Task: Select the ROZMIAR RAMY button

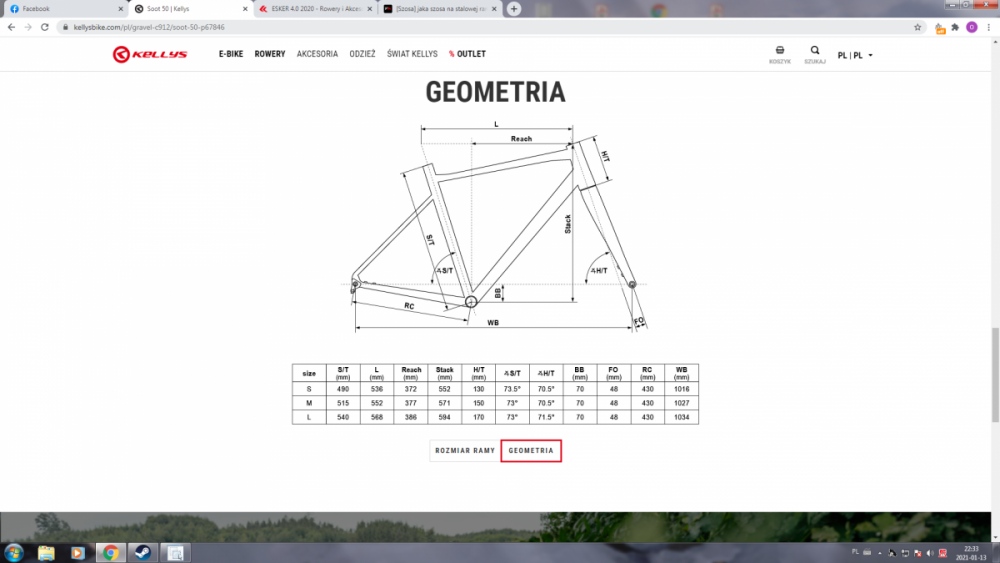Action: pos(465,451)
